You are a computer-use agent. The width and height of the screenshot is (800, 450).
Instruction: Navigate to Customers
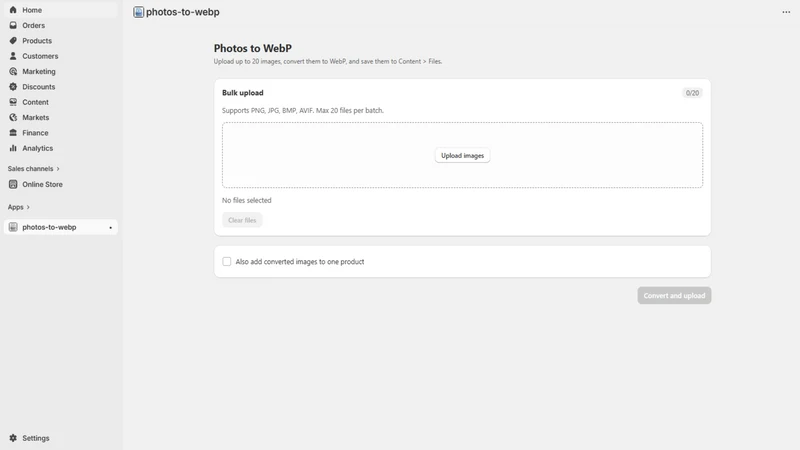[60, 56]
